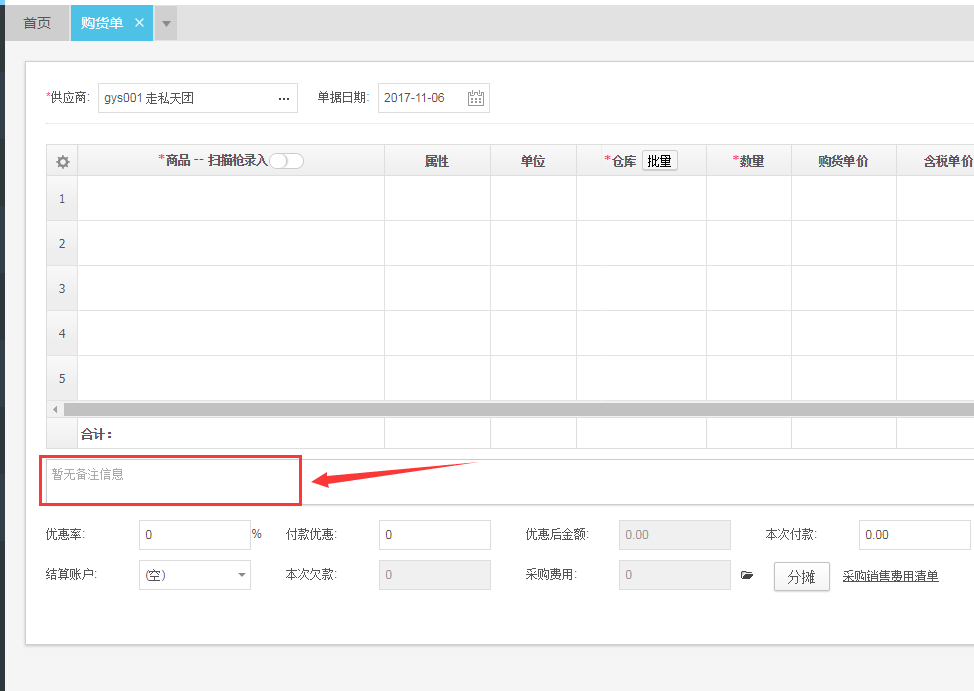Viewport: 974px width, 691px height.
Task: Click the 优惠后金额 field
Action: [x=675, y=535]
